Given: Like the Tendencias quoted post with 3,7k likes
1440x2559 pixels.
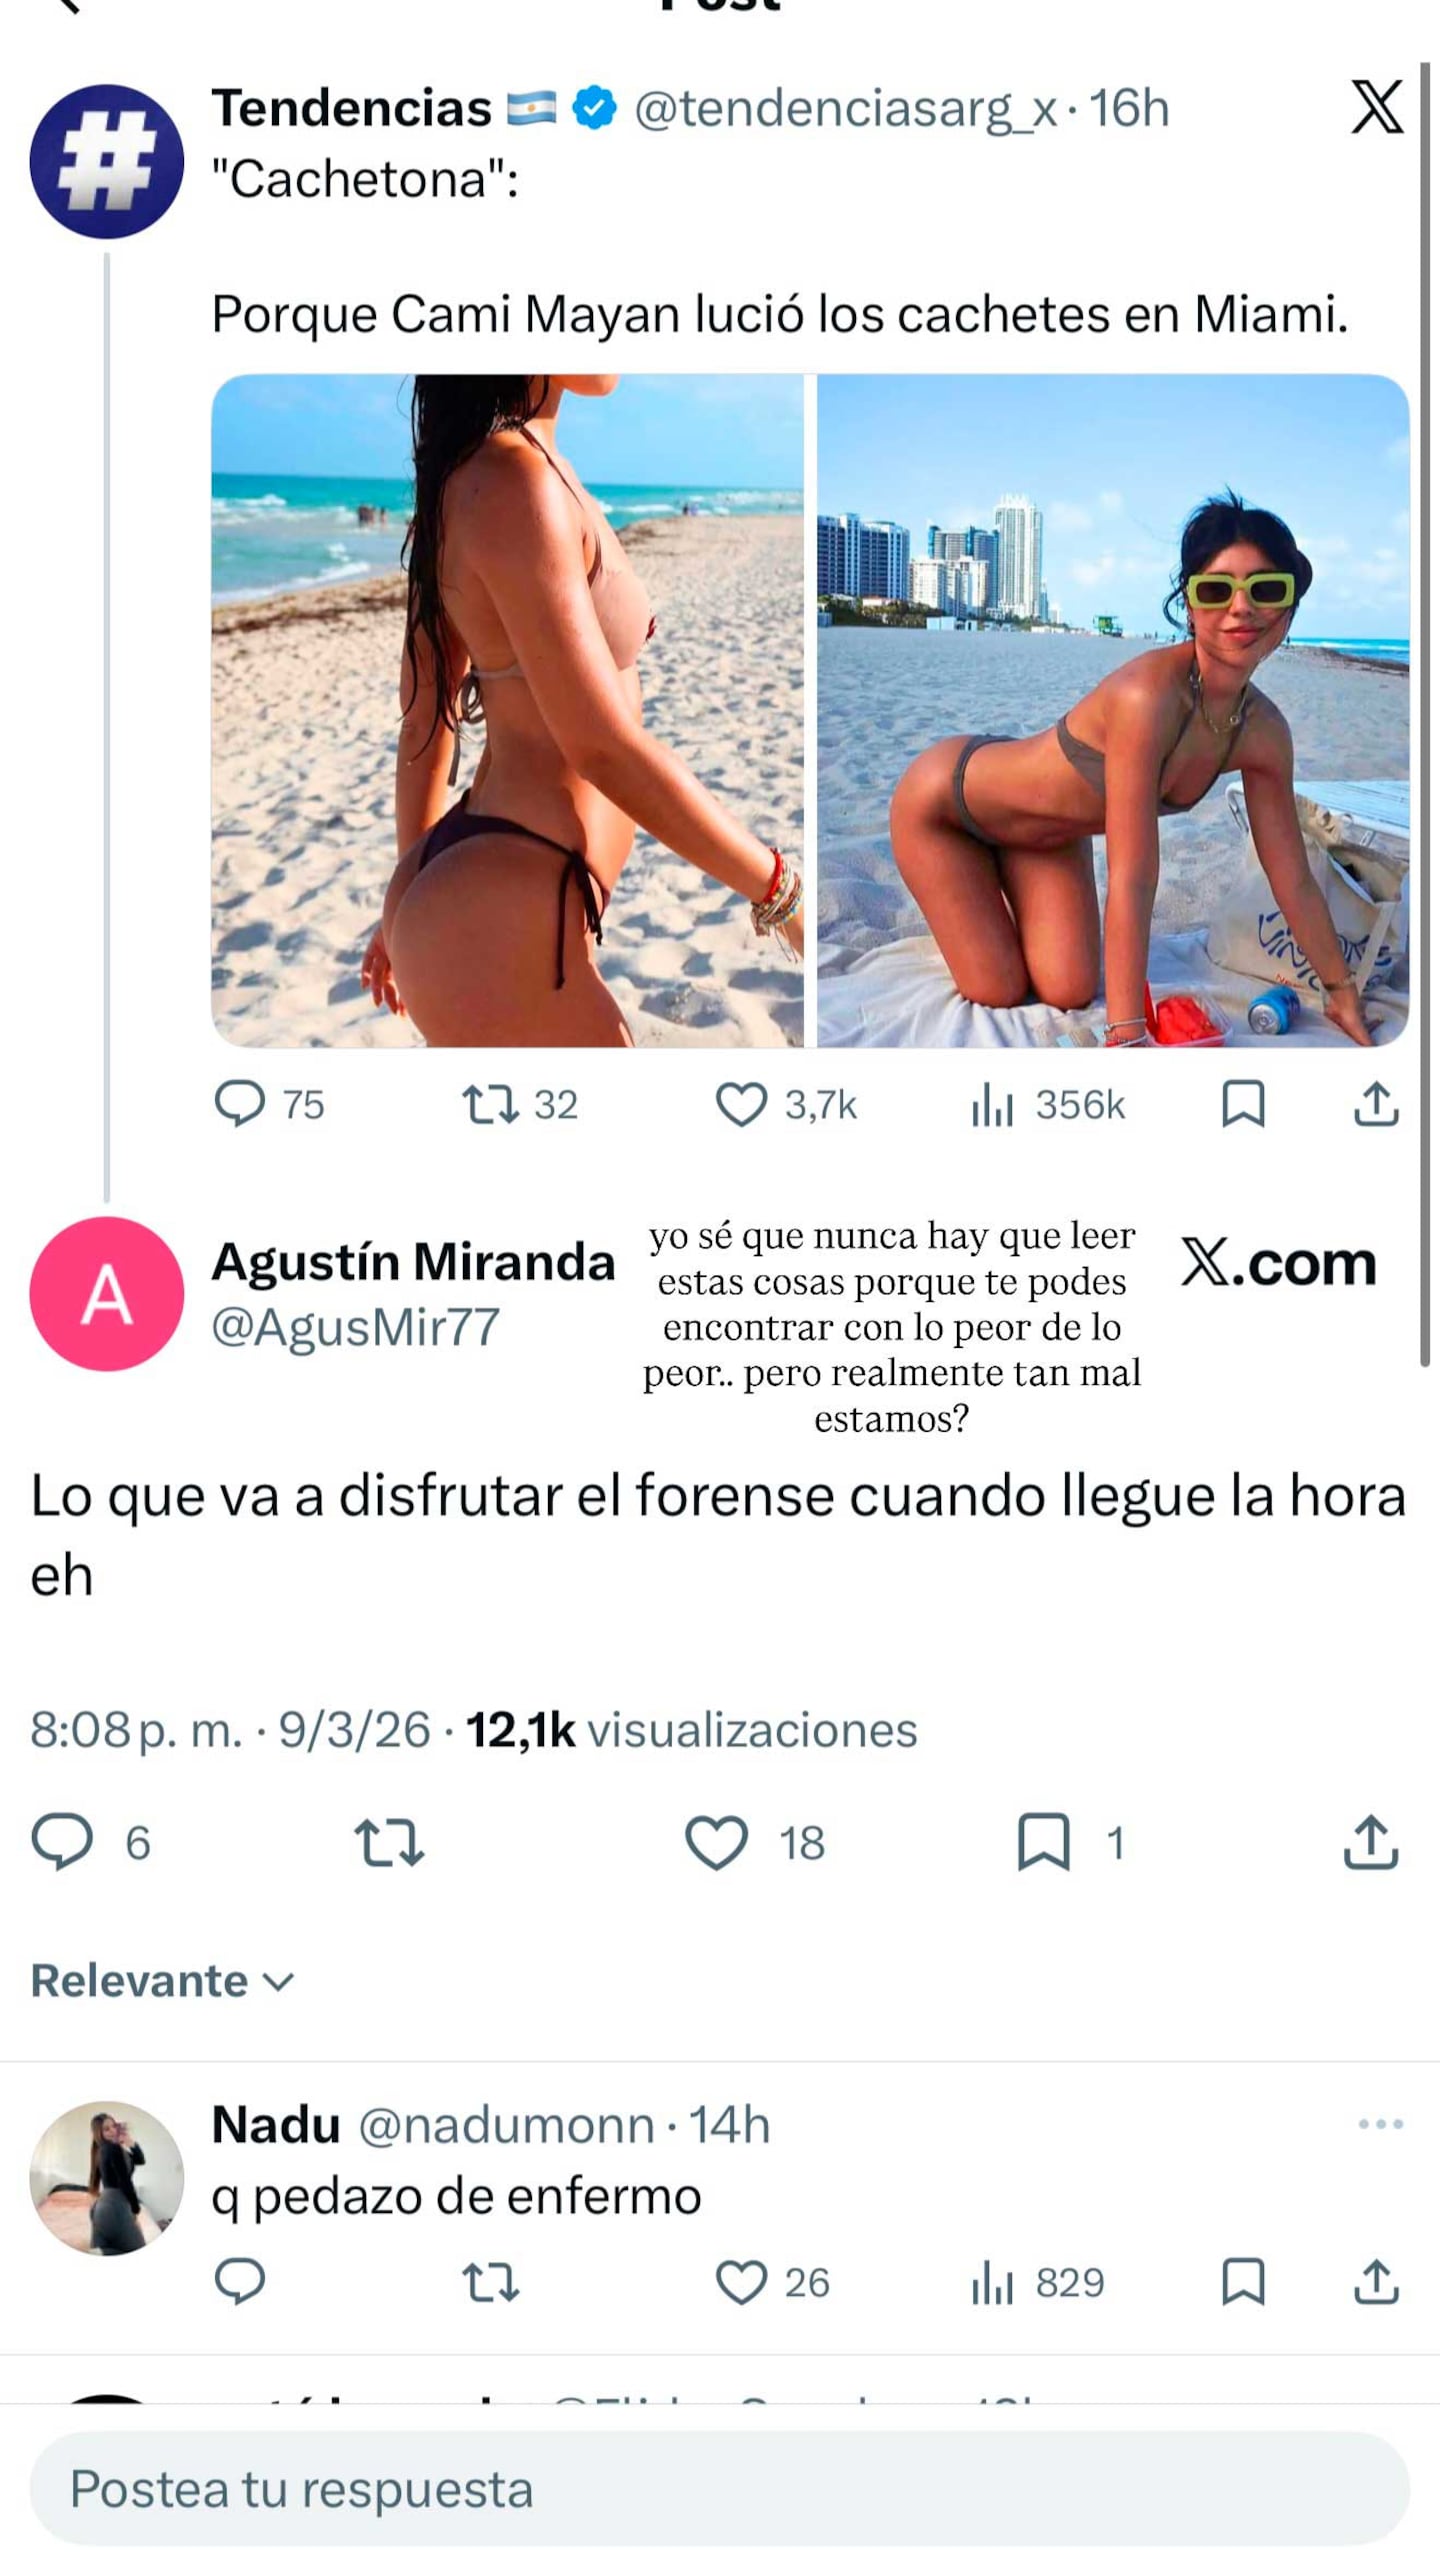Looking at the screenshot, I should click(x=741, y=1105).
